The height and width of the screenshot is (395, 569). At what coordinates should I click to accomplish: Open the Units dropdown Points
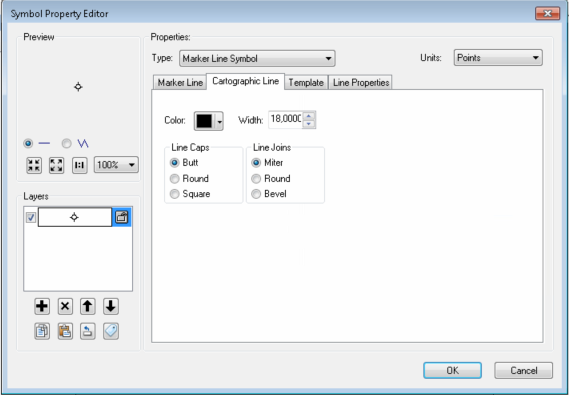click(x=498, y=58)
